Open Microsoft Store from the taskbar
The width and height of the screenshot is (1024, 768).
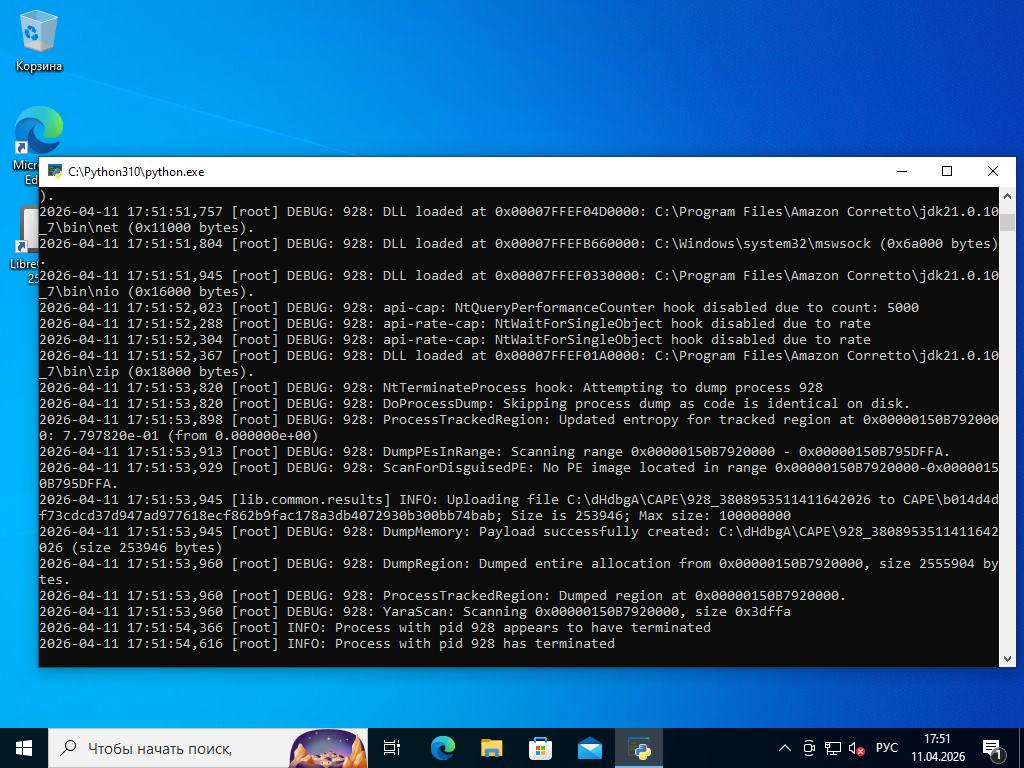540,748
